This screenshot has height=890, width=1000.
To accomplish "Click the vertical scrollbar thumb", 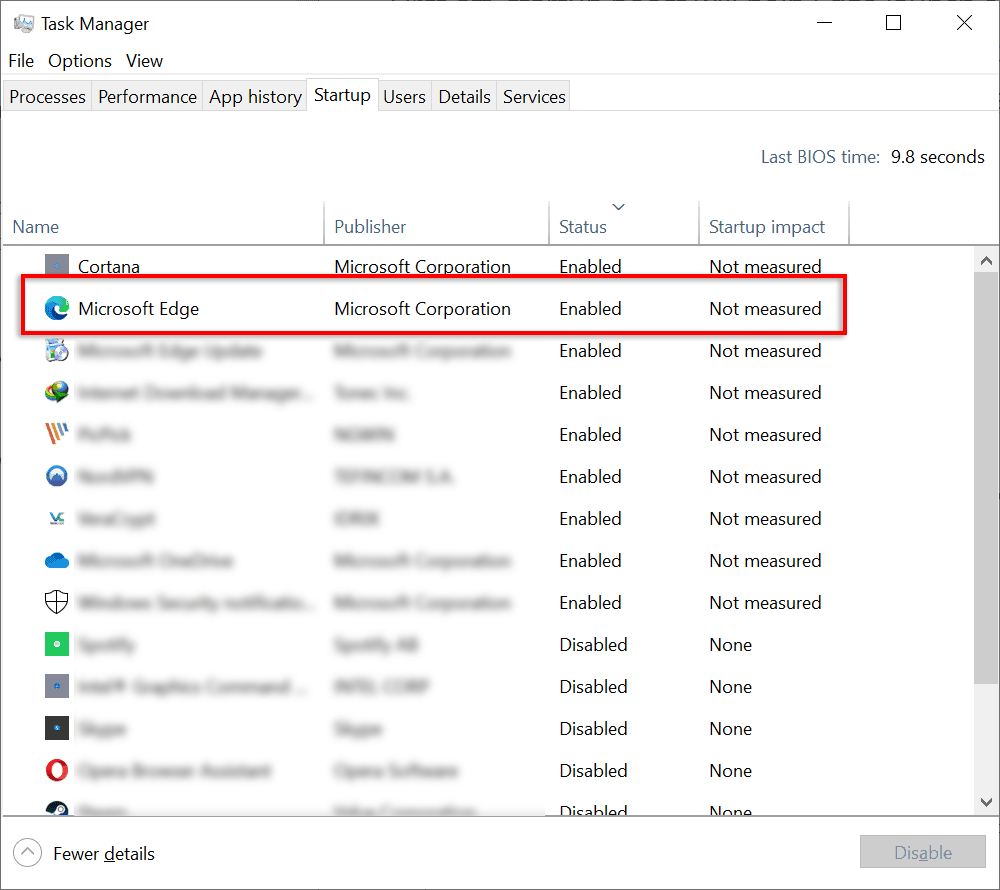I will pos(986,478).
